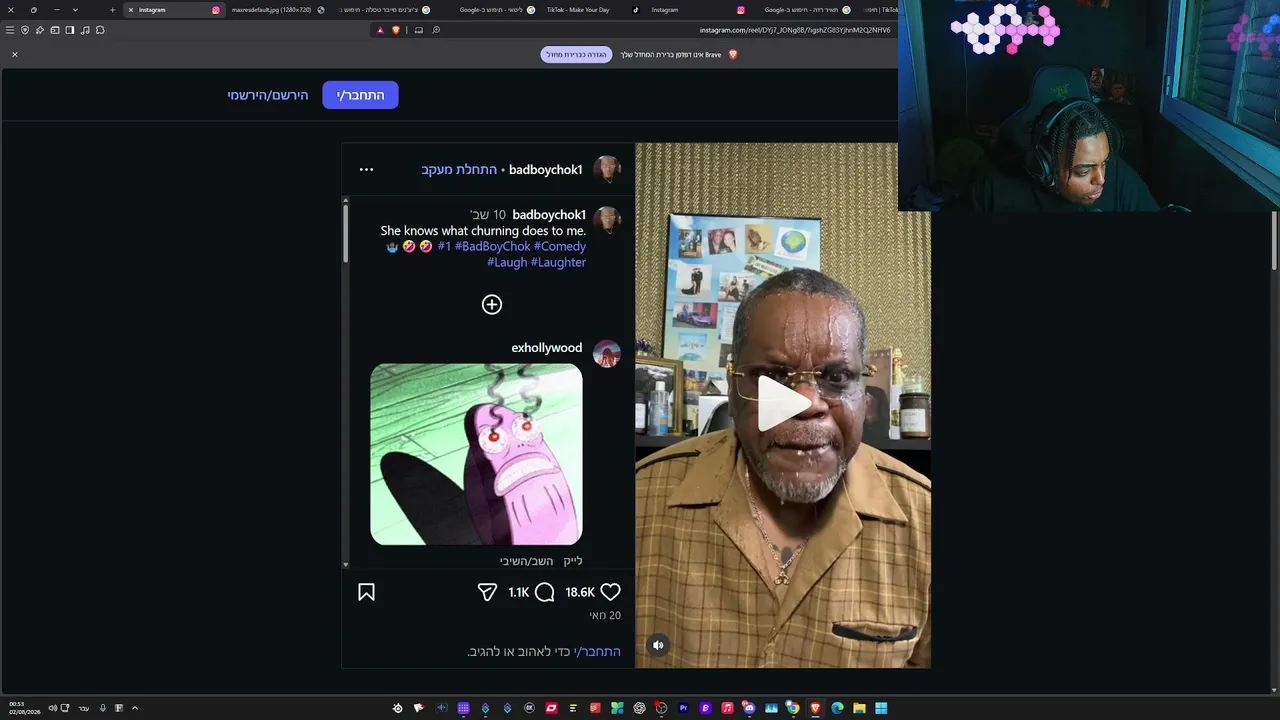Click the blue log in button

click(x=360, y=95)
